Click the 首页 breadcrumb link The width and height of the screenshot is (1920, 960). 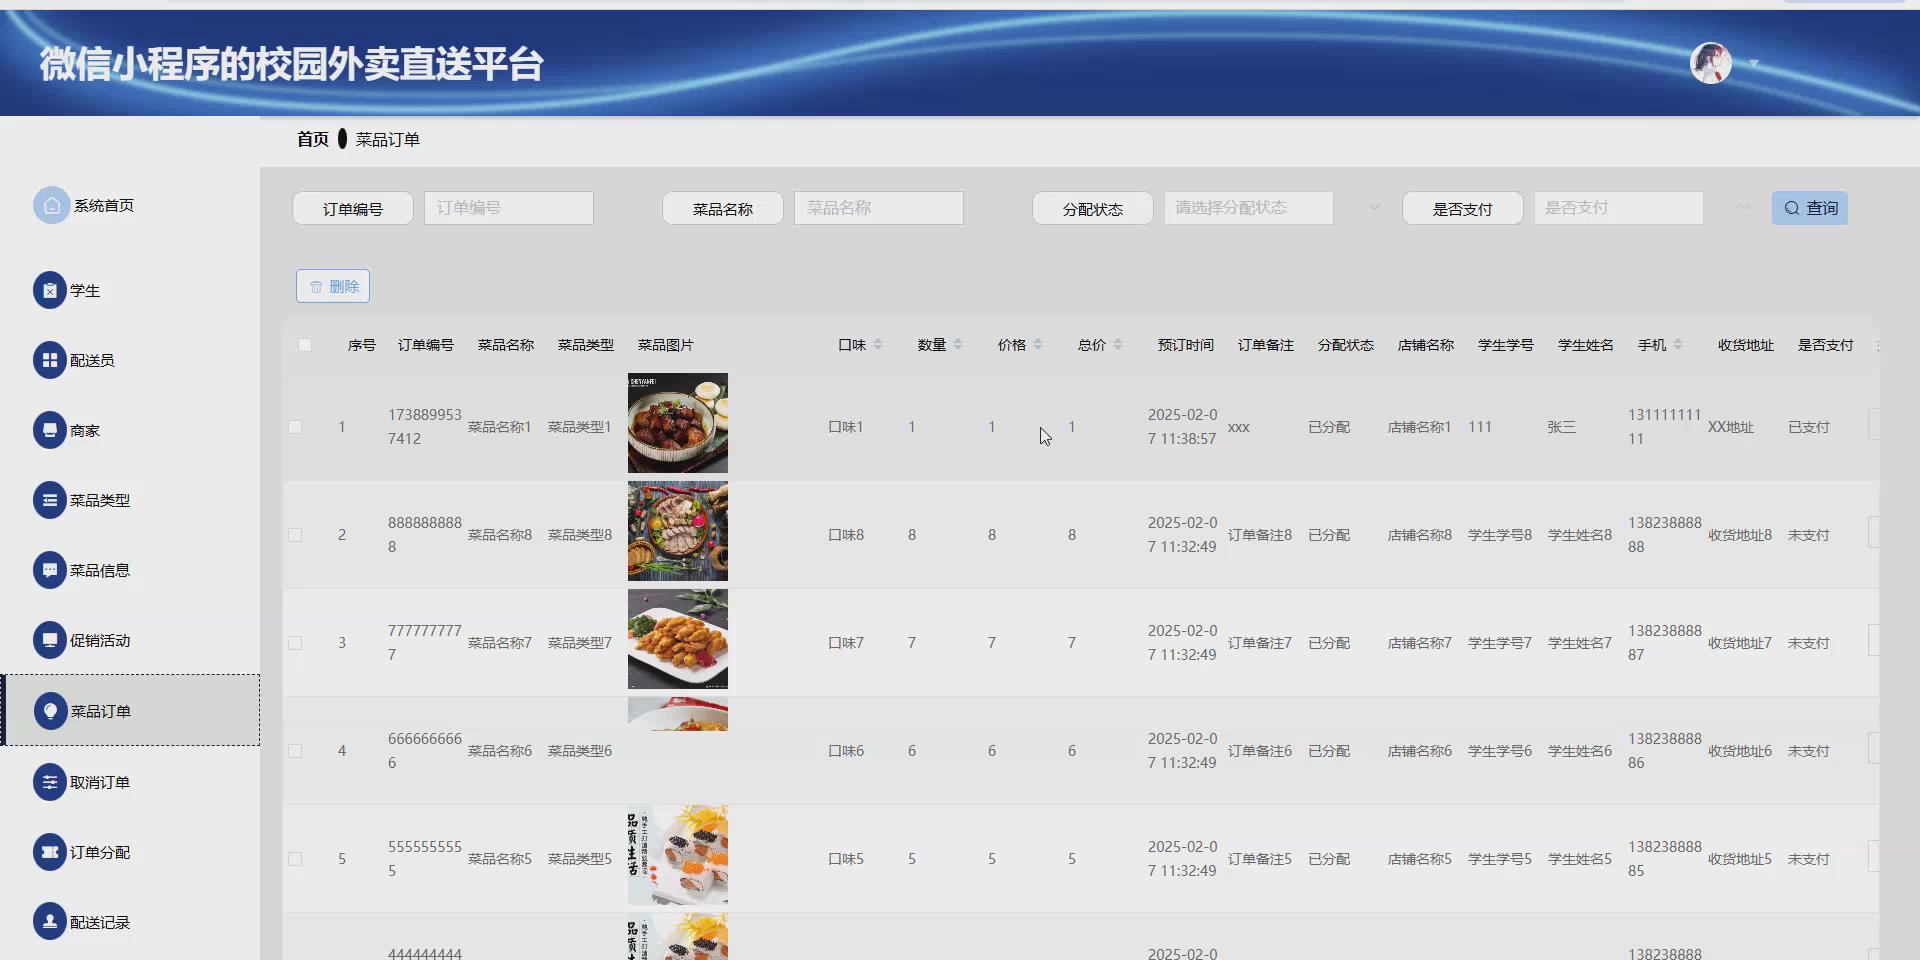(x=313, y=139)
